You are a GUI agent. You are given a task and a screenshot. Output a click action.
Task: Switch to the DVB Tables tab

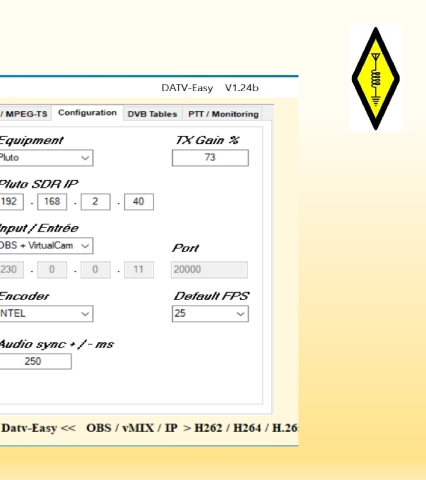pyautogui.click(x=152, y=114)
